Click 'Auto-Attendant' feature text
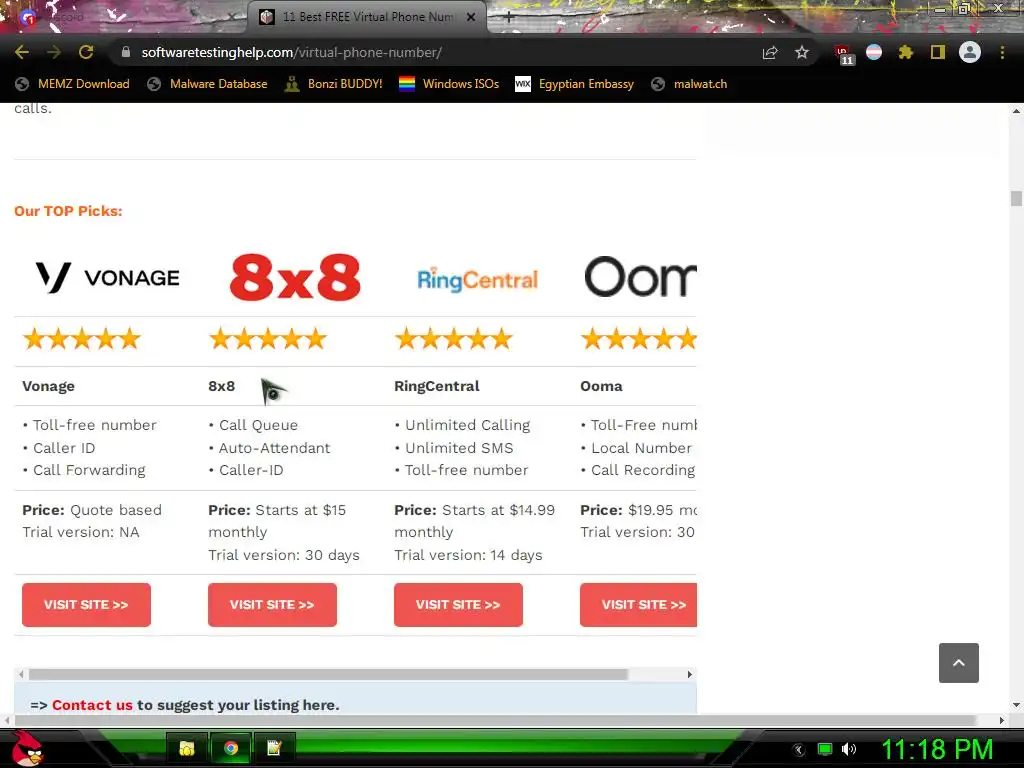 (x=274, y=448)
